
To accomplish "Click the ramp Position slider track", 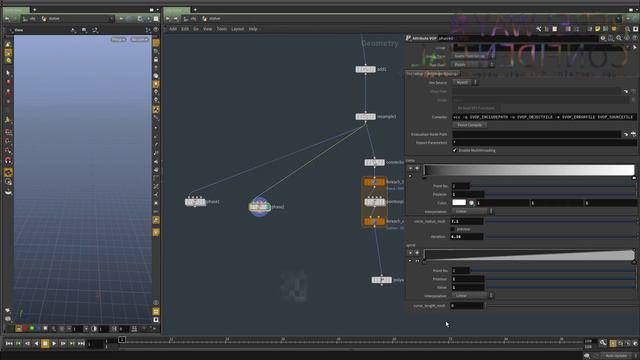I will [560, 194].
